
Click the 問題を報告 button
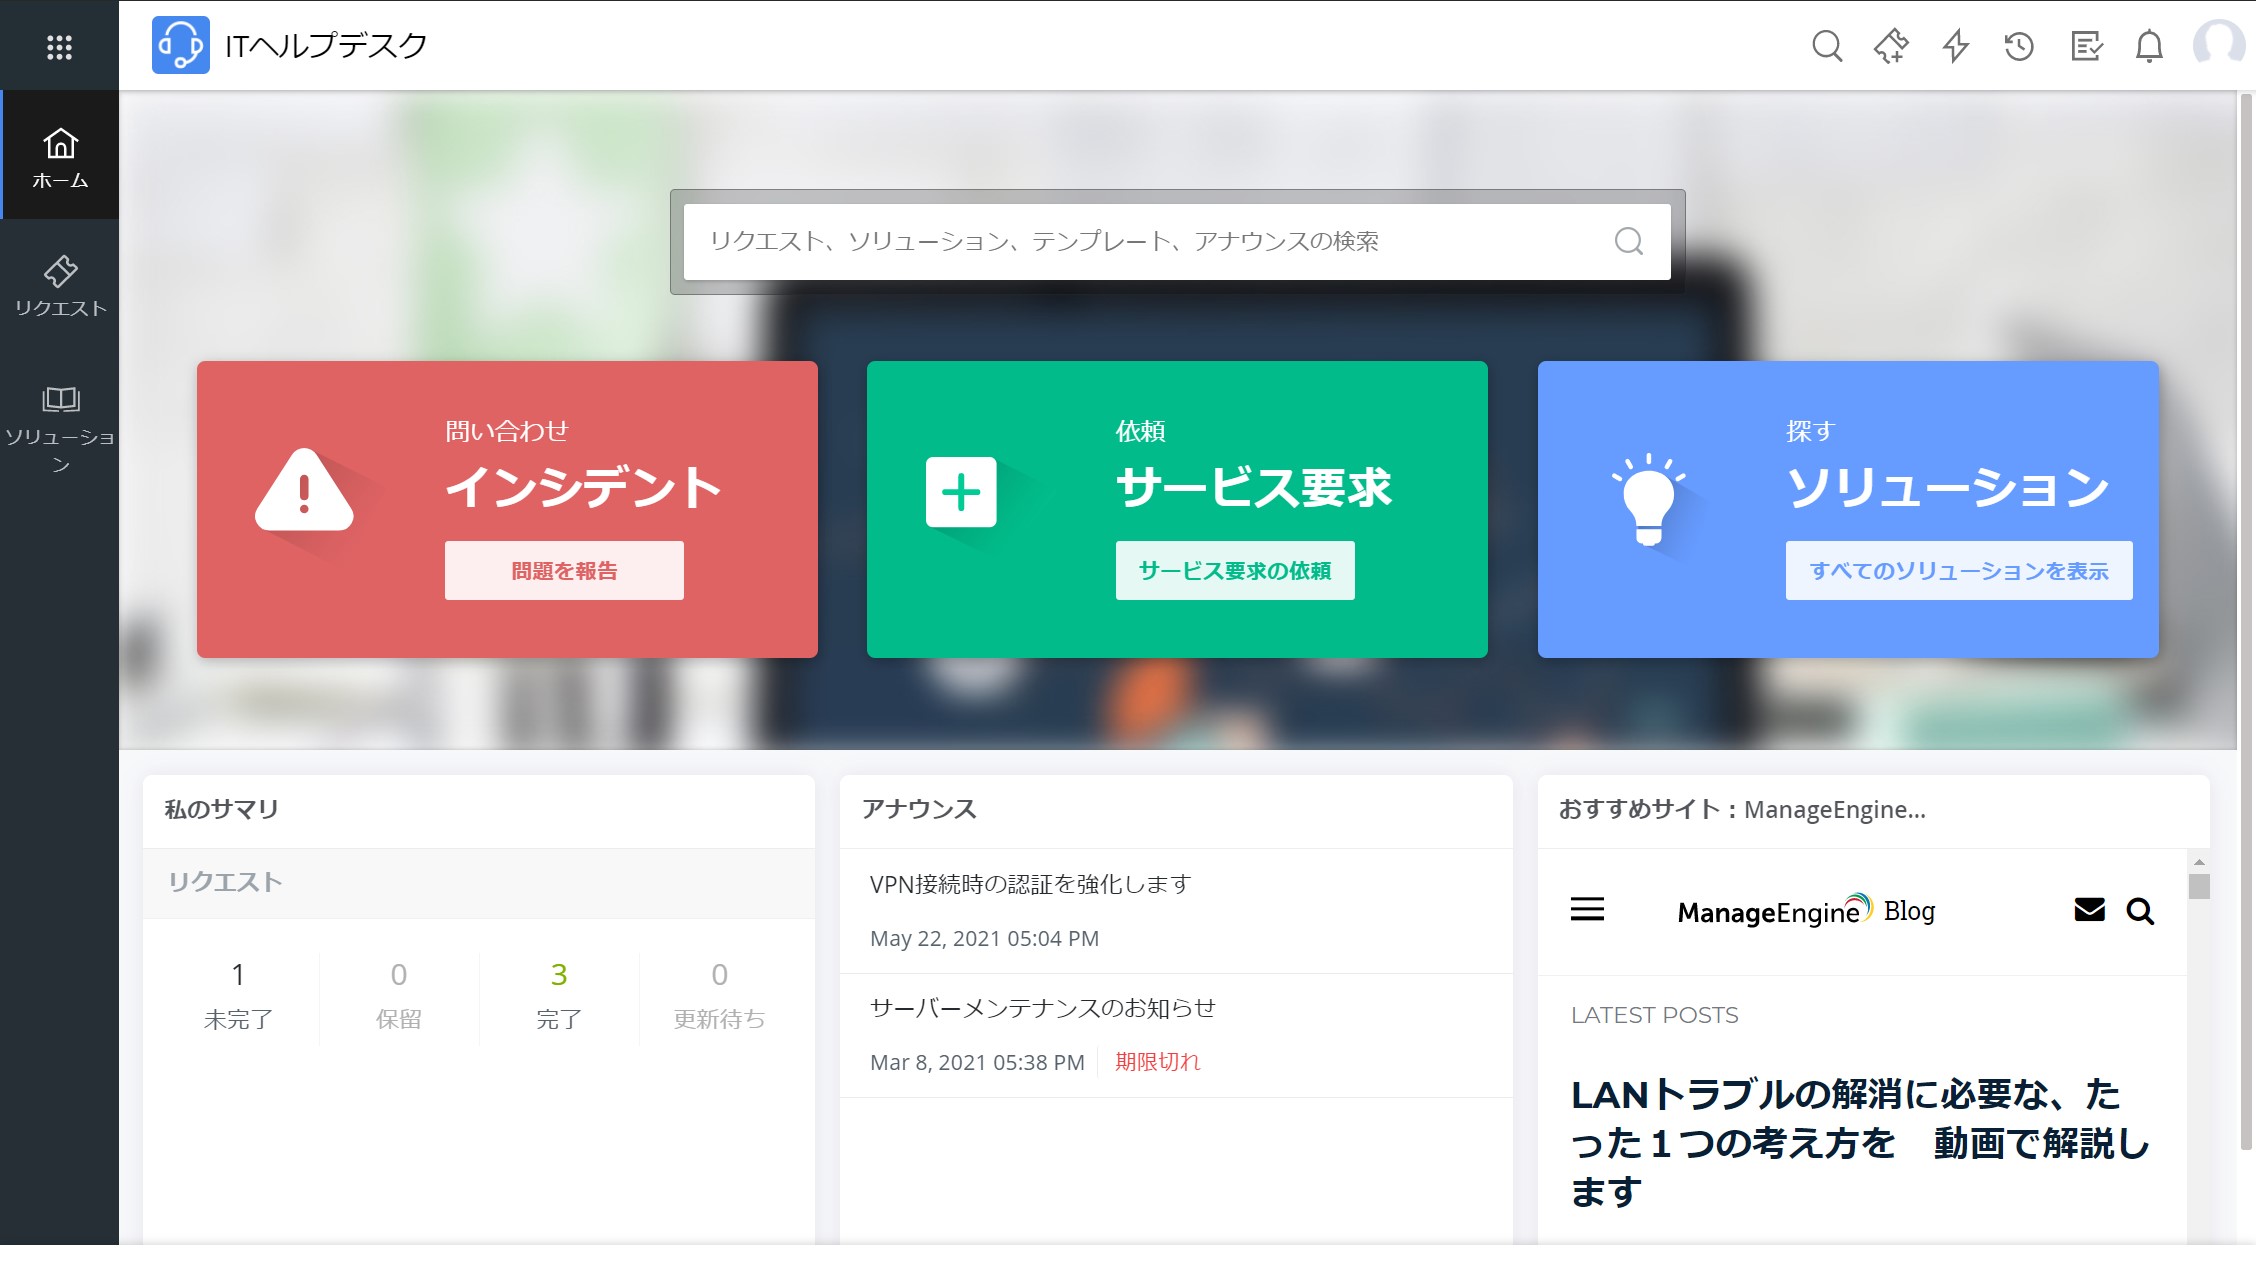tap(564, 571)
